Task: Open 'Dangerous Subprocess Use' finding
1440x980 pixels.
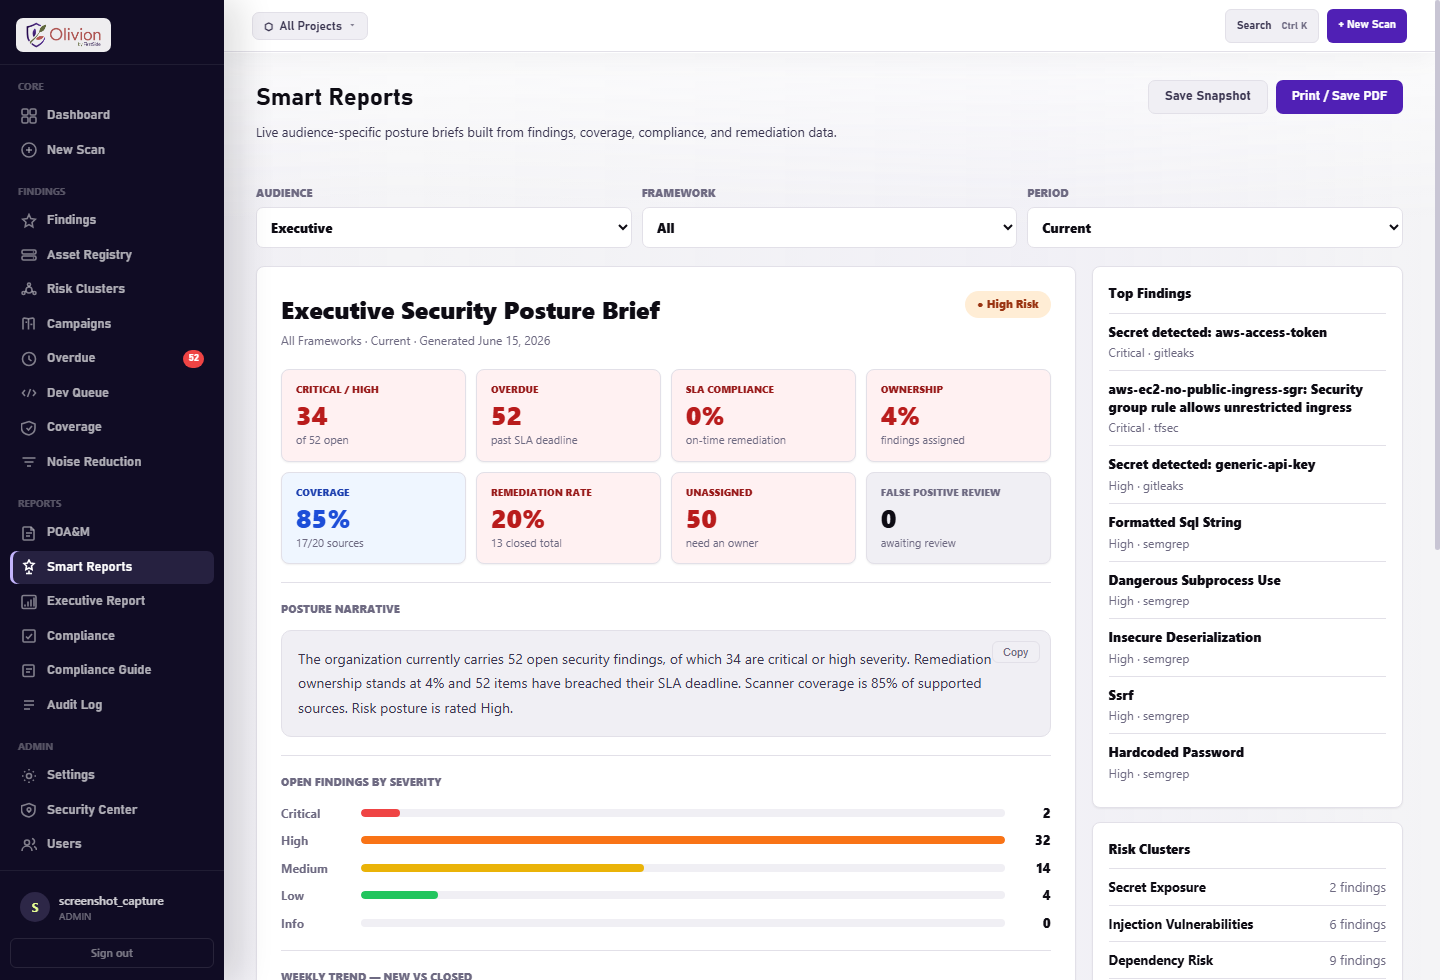Action: (1247, 590)
